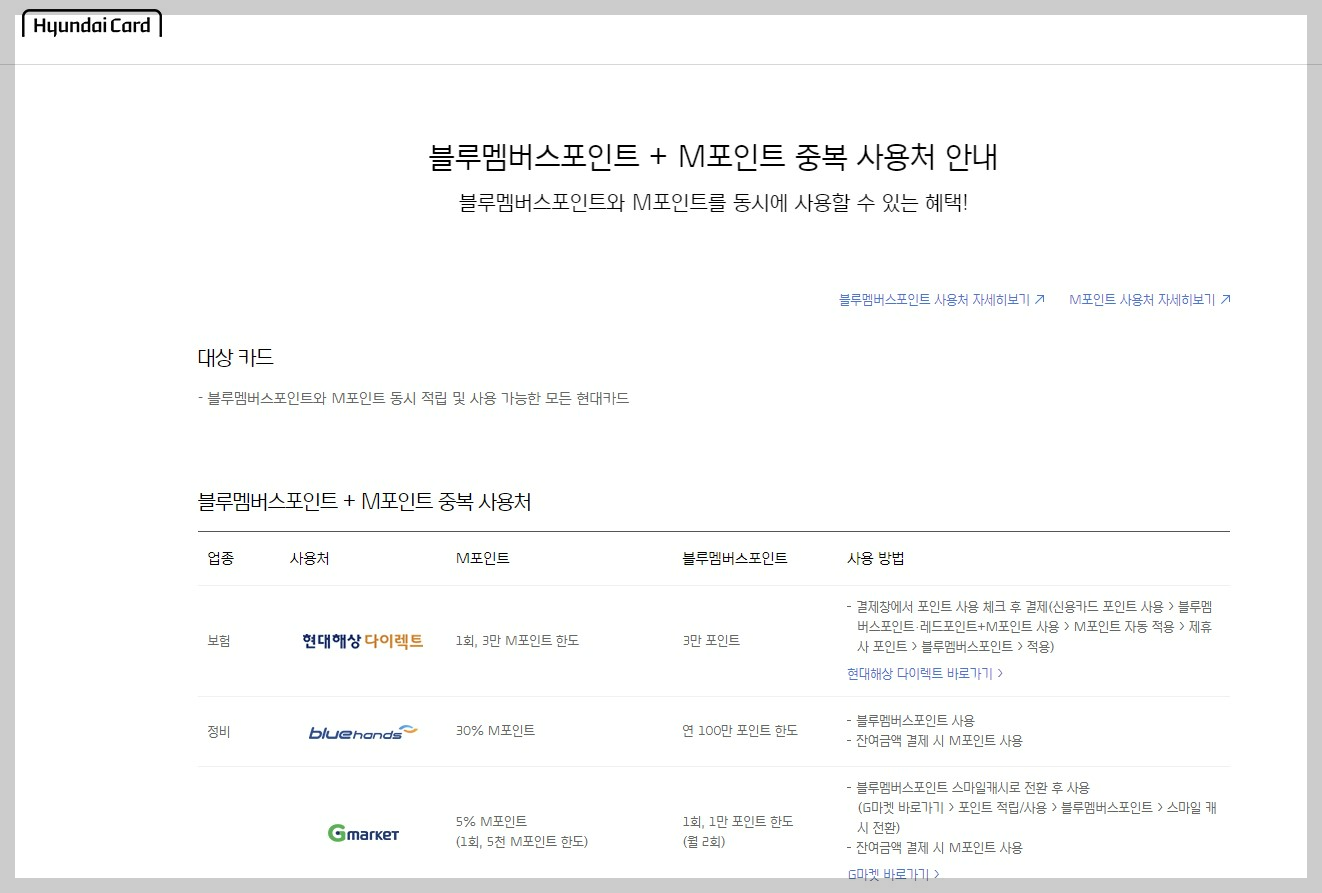The width and height of the screenshot is (1322, 893).
Task: Click the M포인트 column header
Action: [482, 558]
